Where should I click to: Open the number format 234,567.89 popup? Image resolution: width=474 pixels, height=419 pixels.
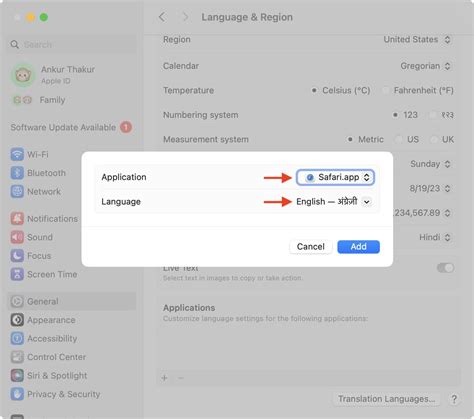[x=423, y=213]
